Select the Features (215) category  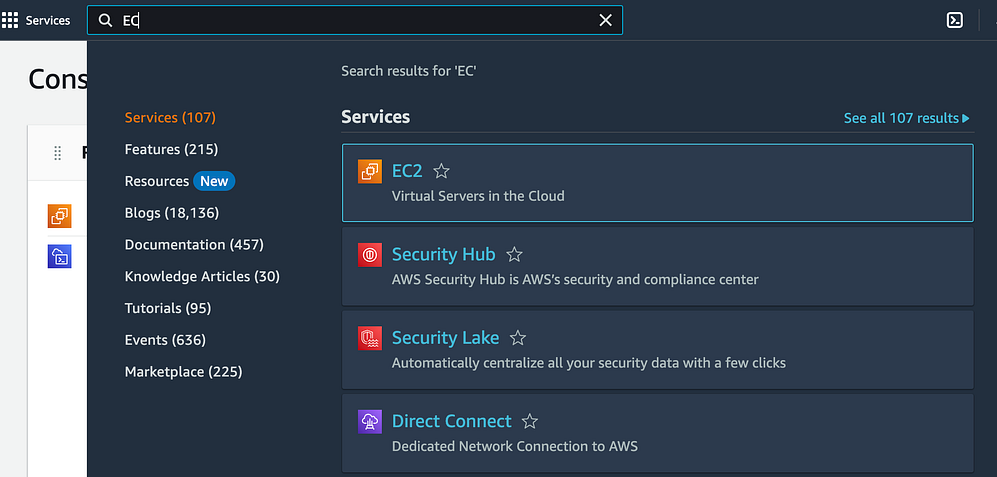171,149
